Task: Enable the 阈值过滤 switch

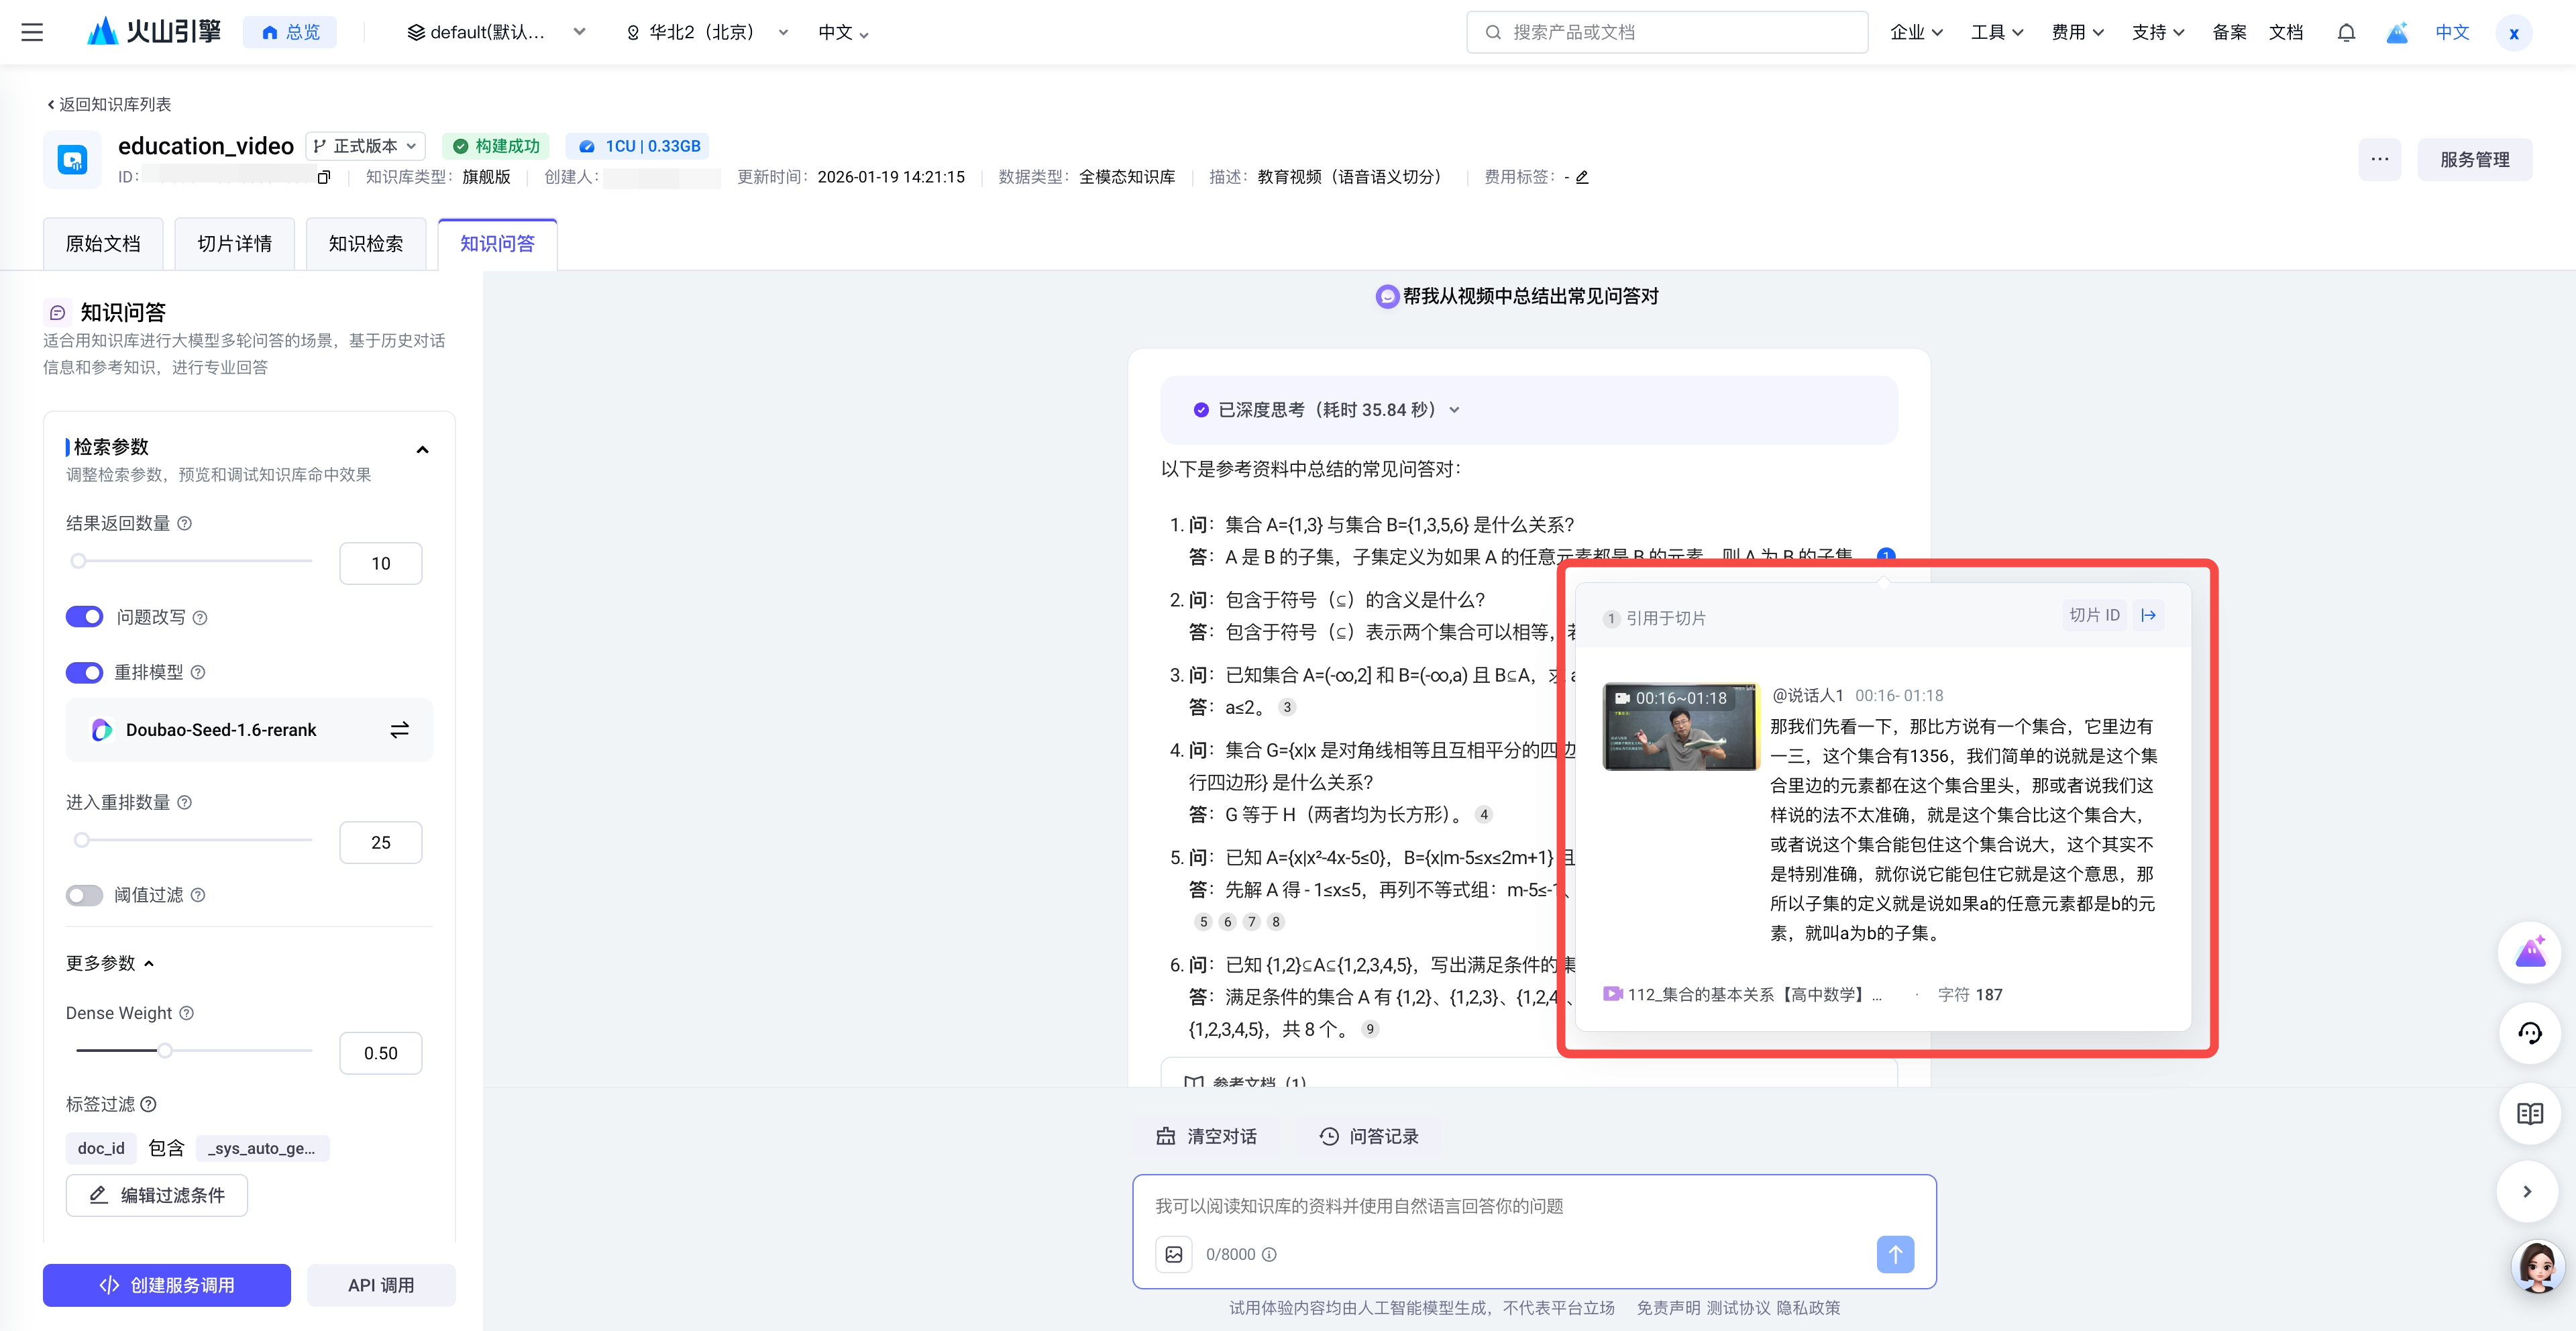Action: click(x=85, y=895)
